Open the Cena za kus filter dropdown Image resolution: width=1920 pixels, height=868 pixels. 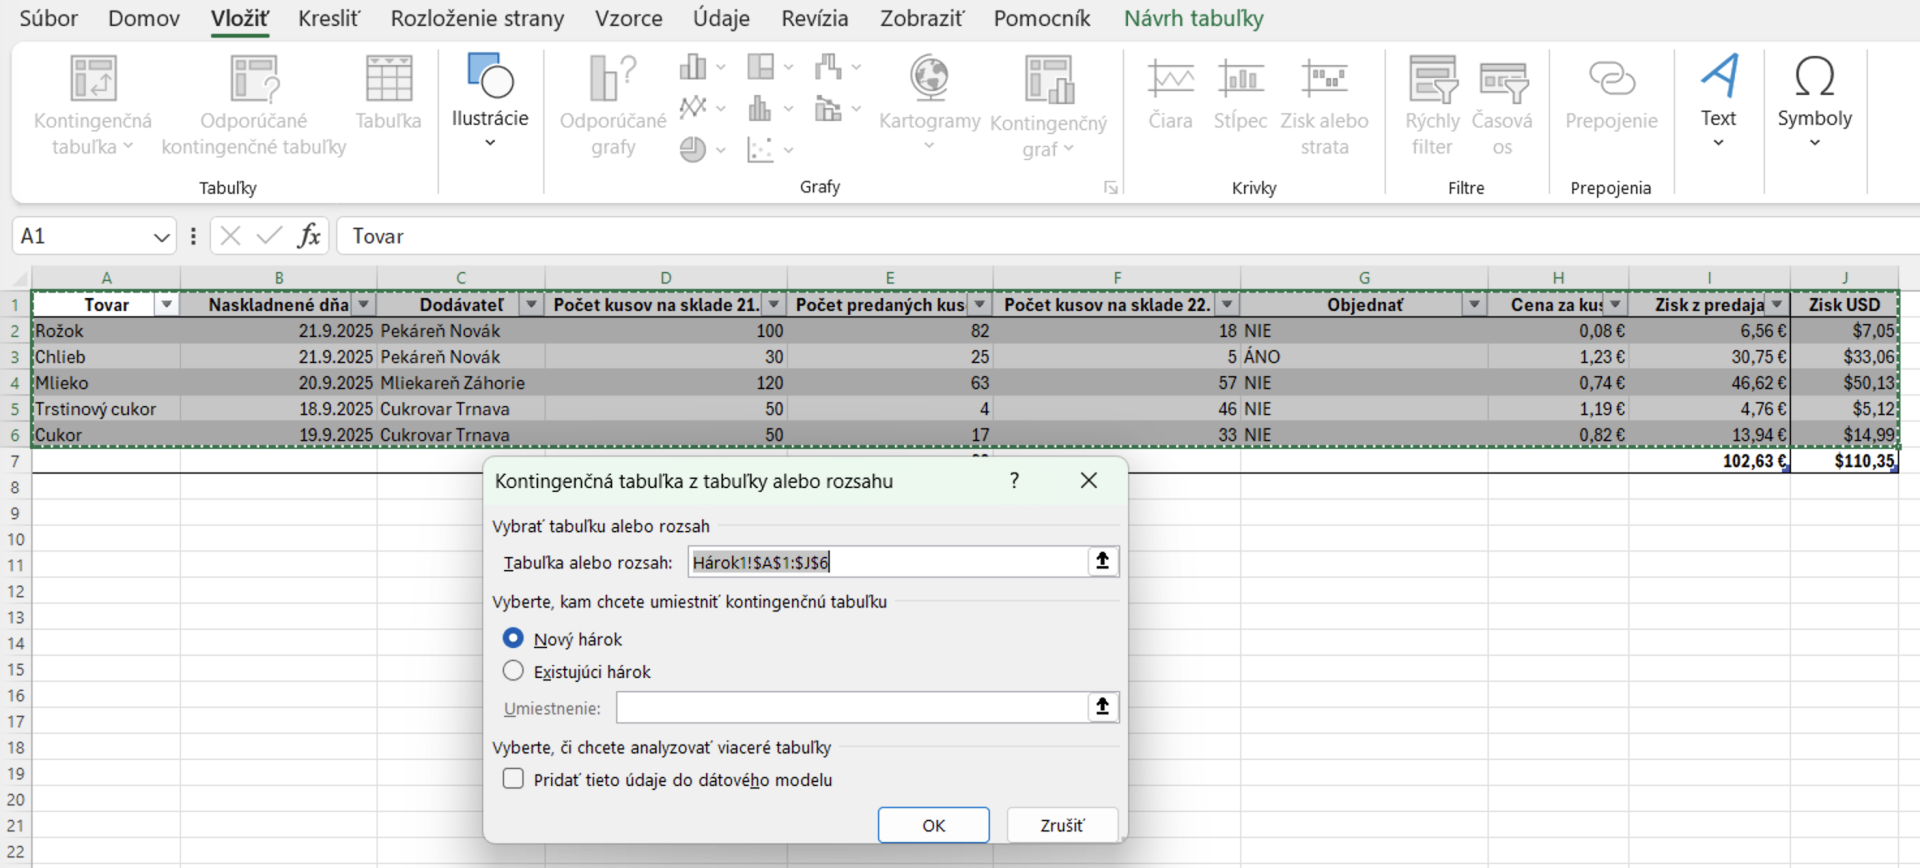click(x=1615, y=305)
